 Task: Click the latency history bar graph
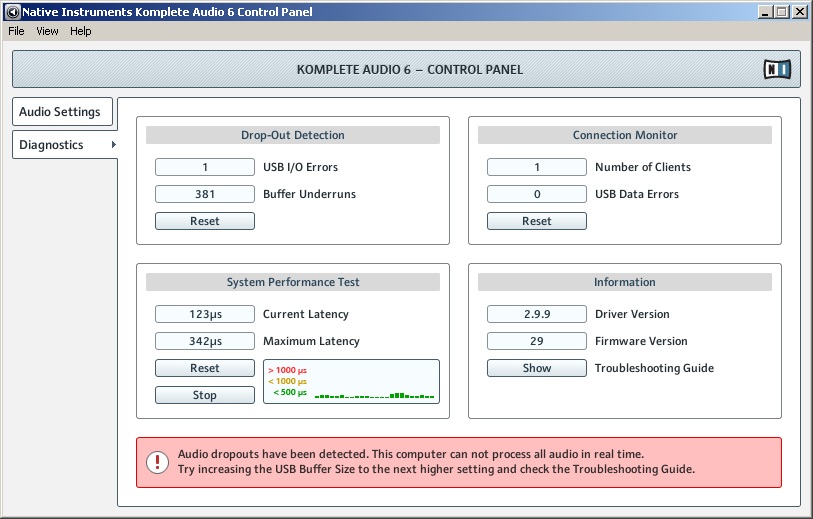(x=374, y=395)
